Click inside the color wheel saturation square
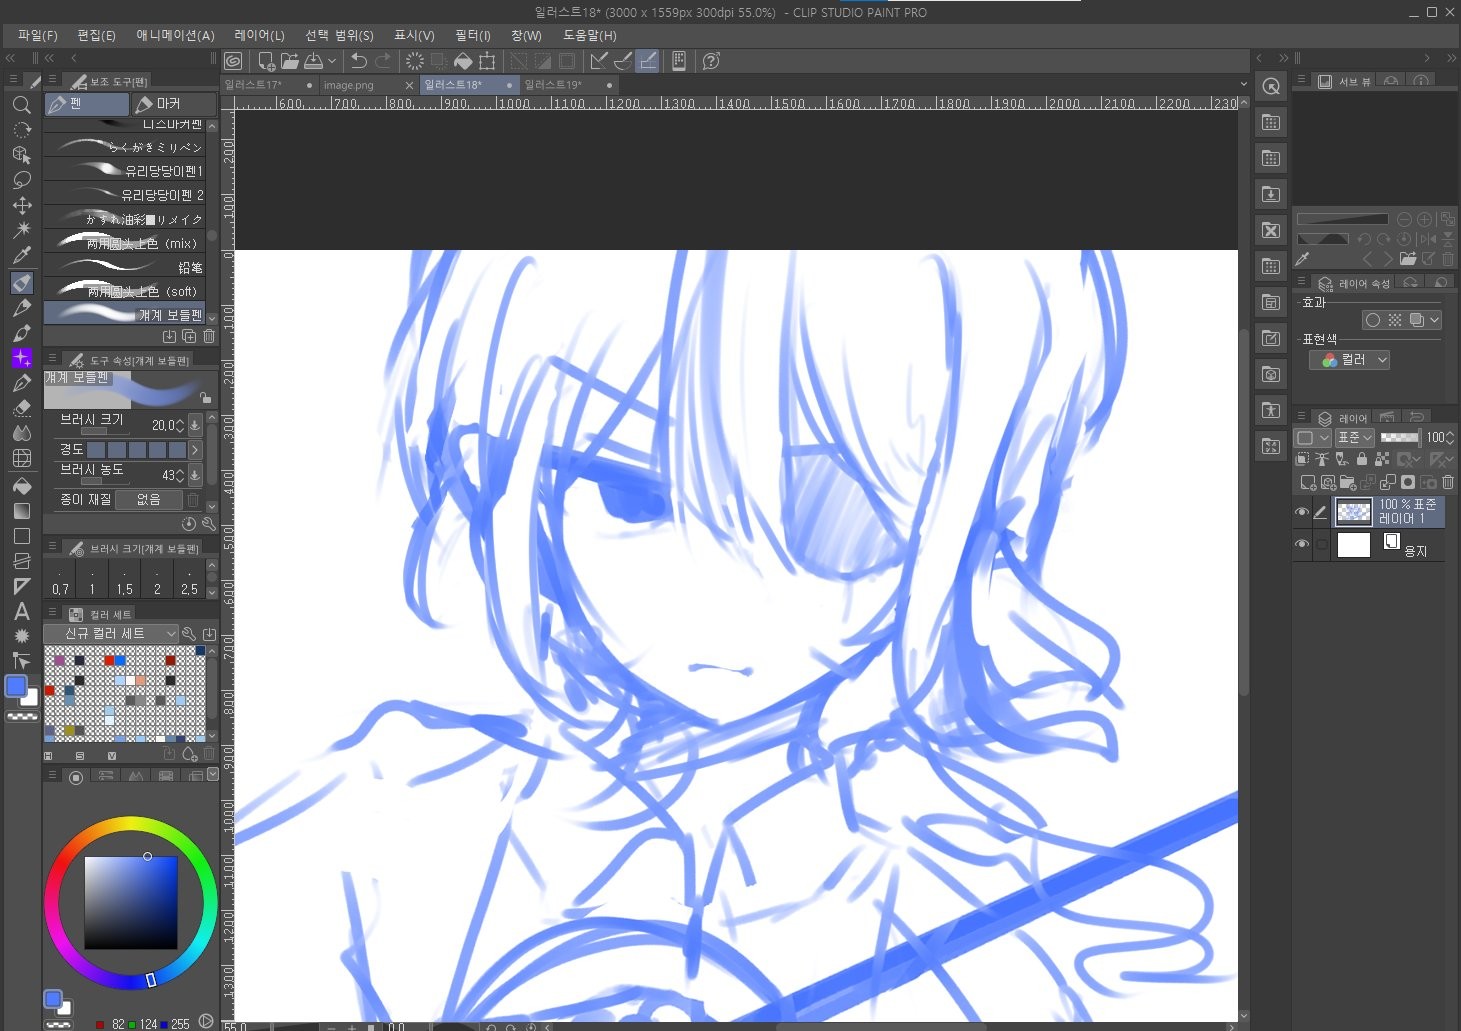 (x=130, y=902)
